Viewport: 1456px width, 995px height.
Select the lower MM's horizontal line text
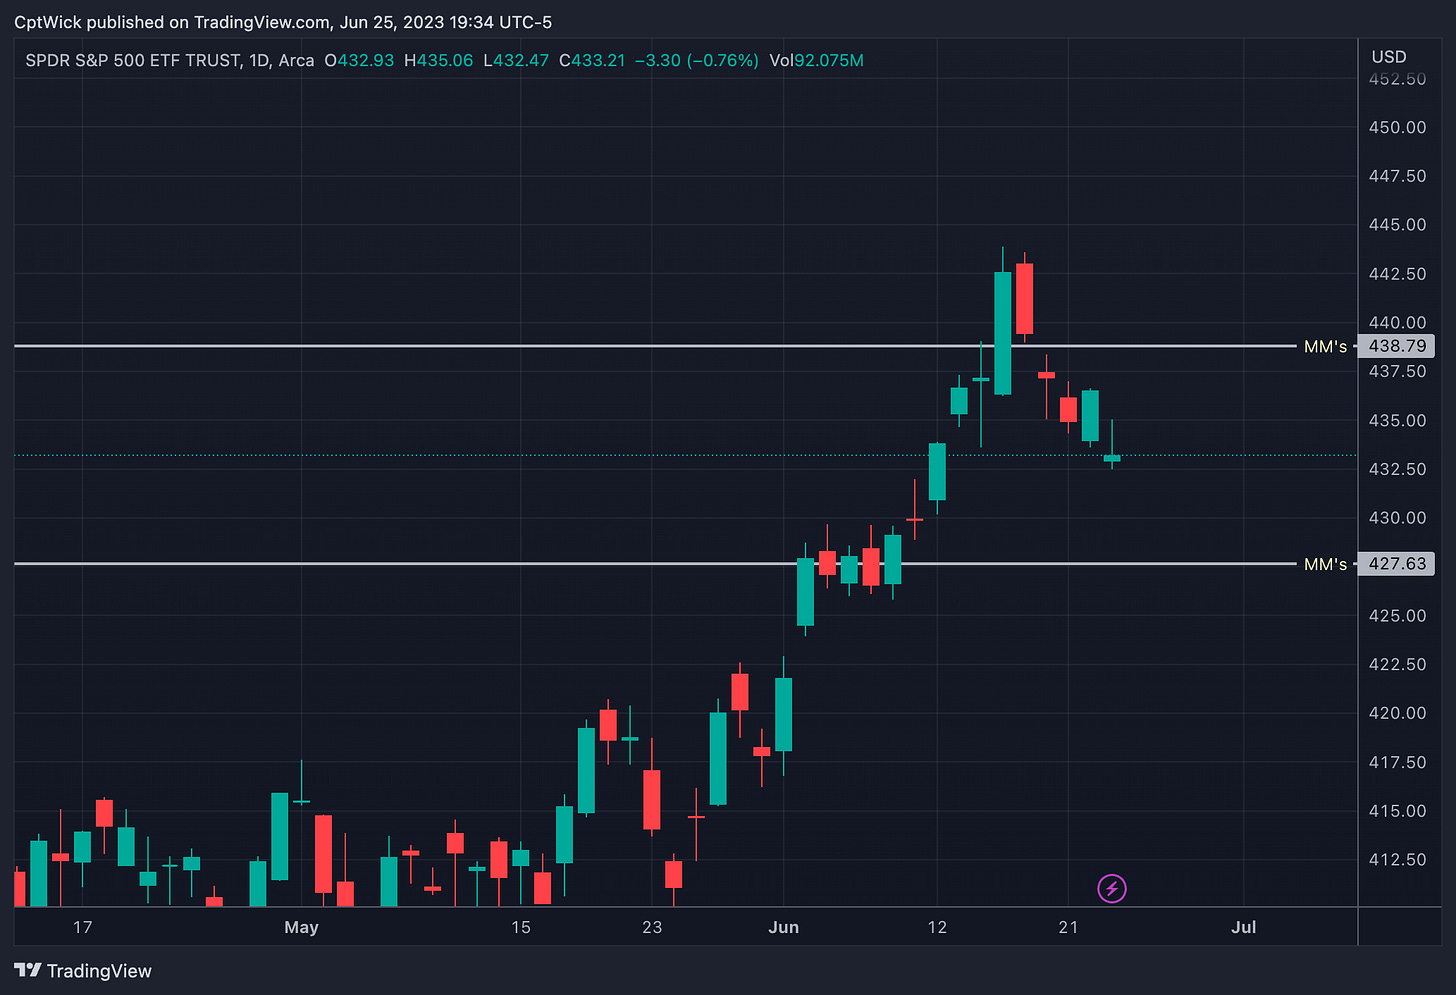(1325, 564)
